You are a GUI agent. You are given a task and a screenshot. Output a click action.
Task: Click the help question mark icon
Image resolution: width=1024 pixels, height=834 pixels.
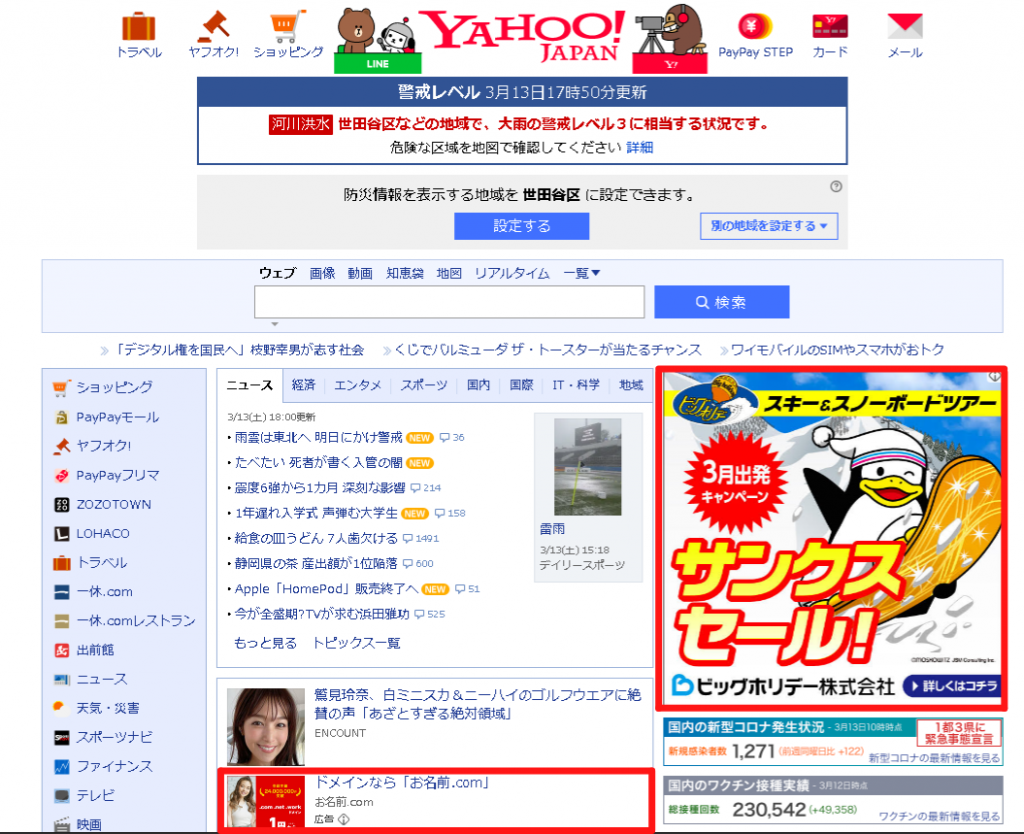tap(835, 187)
